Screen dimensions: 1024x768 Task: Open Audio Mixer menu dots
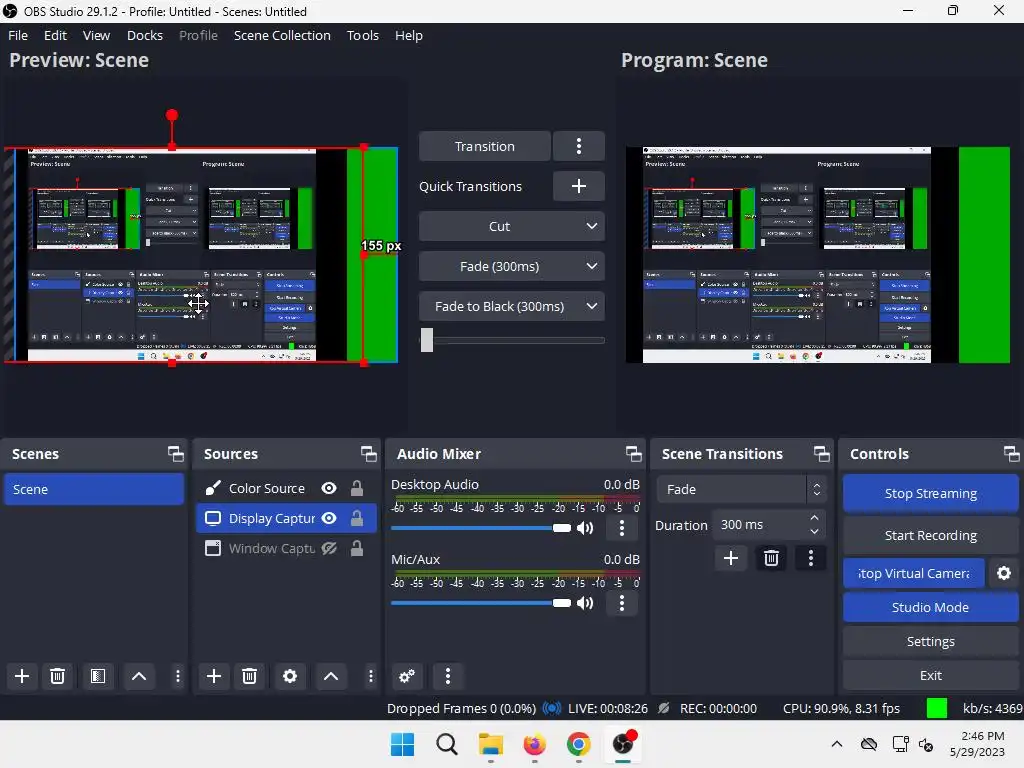pos(448,676)
